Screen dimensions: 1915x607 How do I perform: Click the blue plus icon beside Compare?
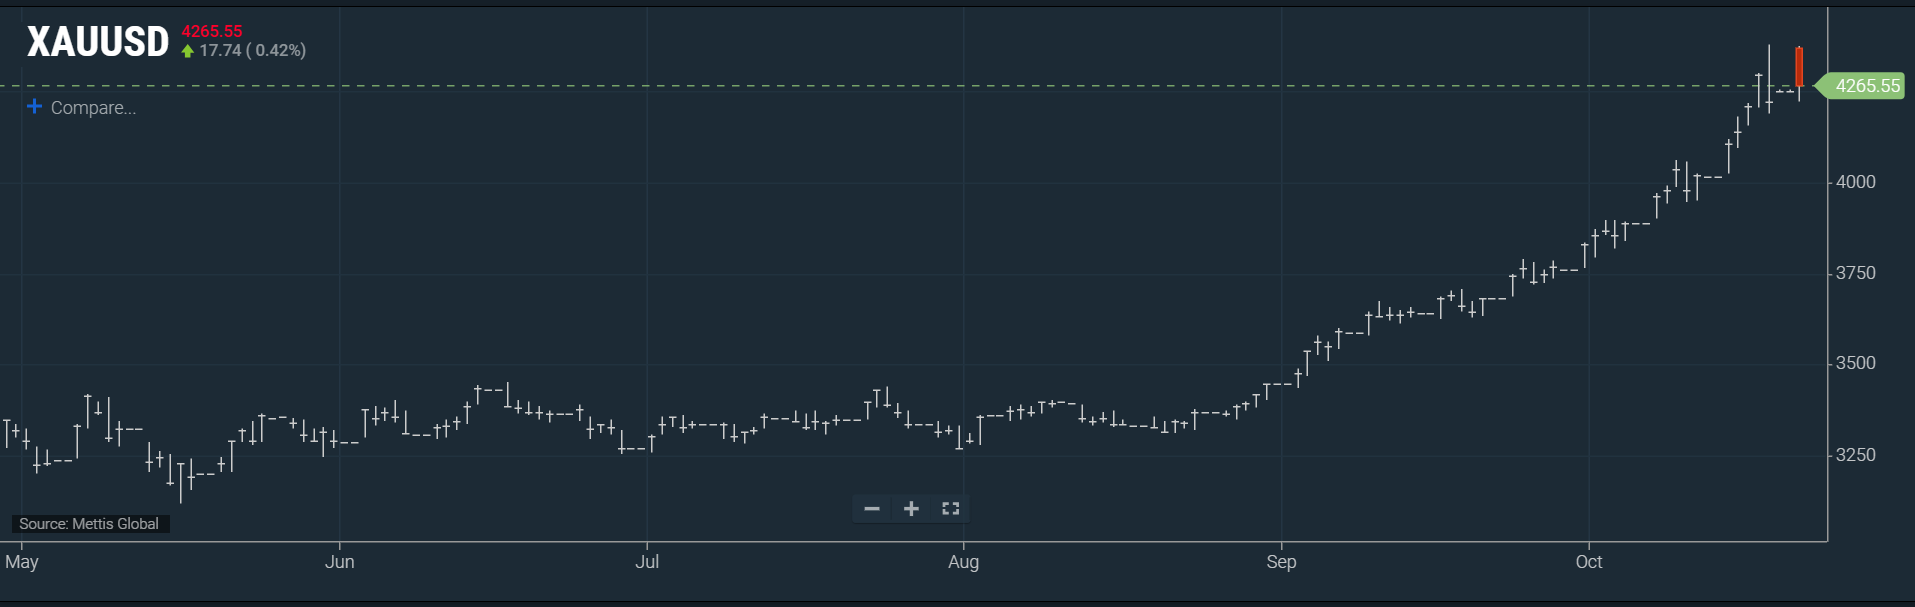34,106
